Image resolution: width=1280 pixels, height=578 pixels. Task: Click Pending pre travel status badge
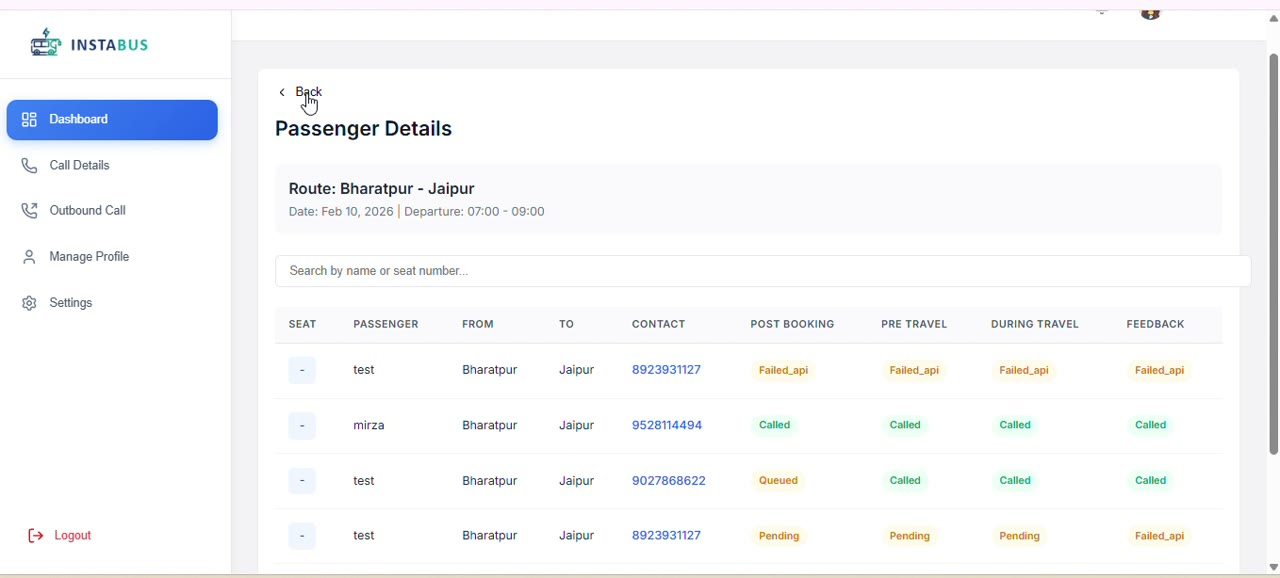click(x=910, y=536)
